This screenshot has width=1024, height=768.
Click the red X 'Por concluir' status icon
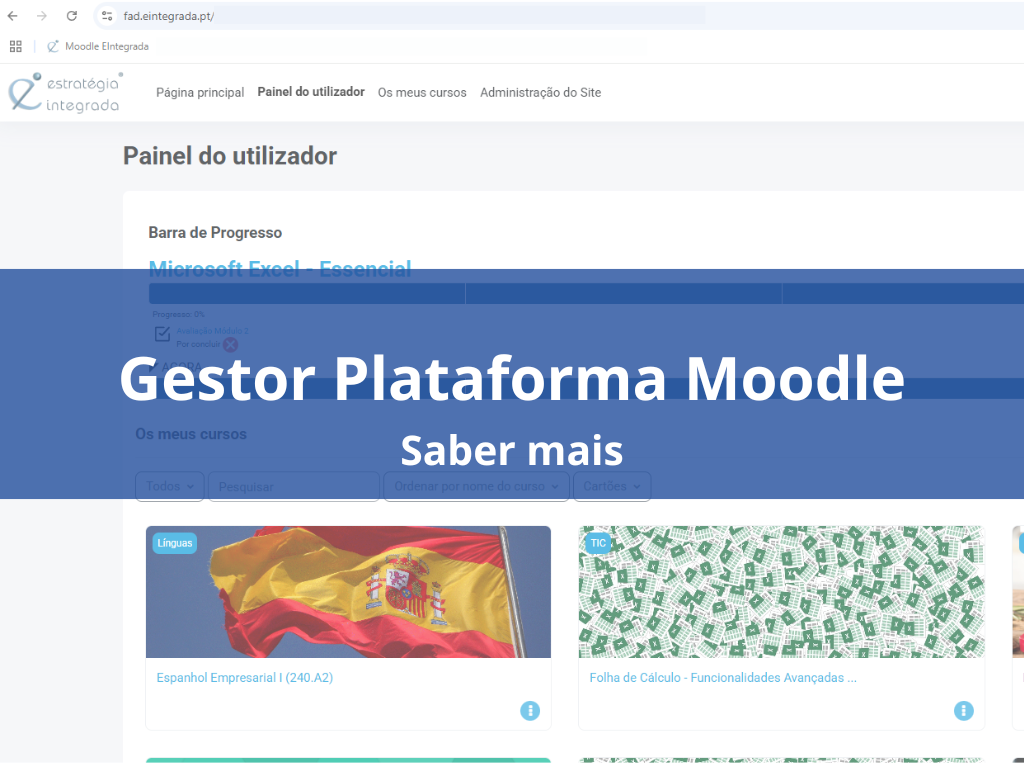[230, 344]
